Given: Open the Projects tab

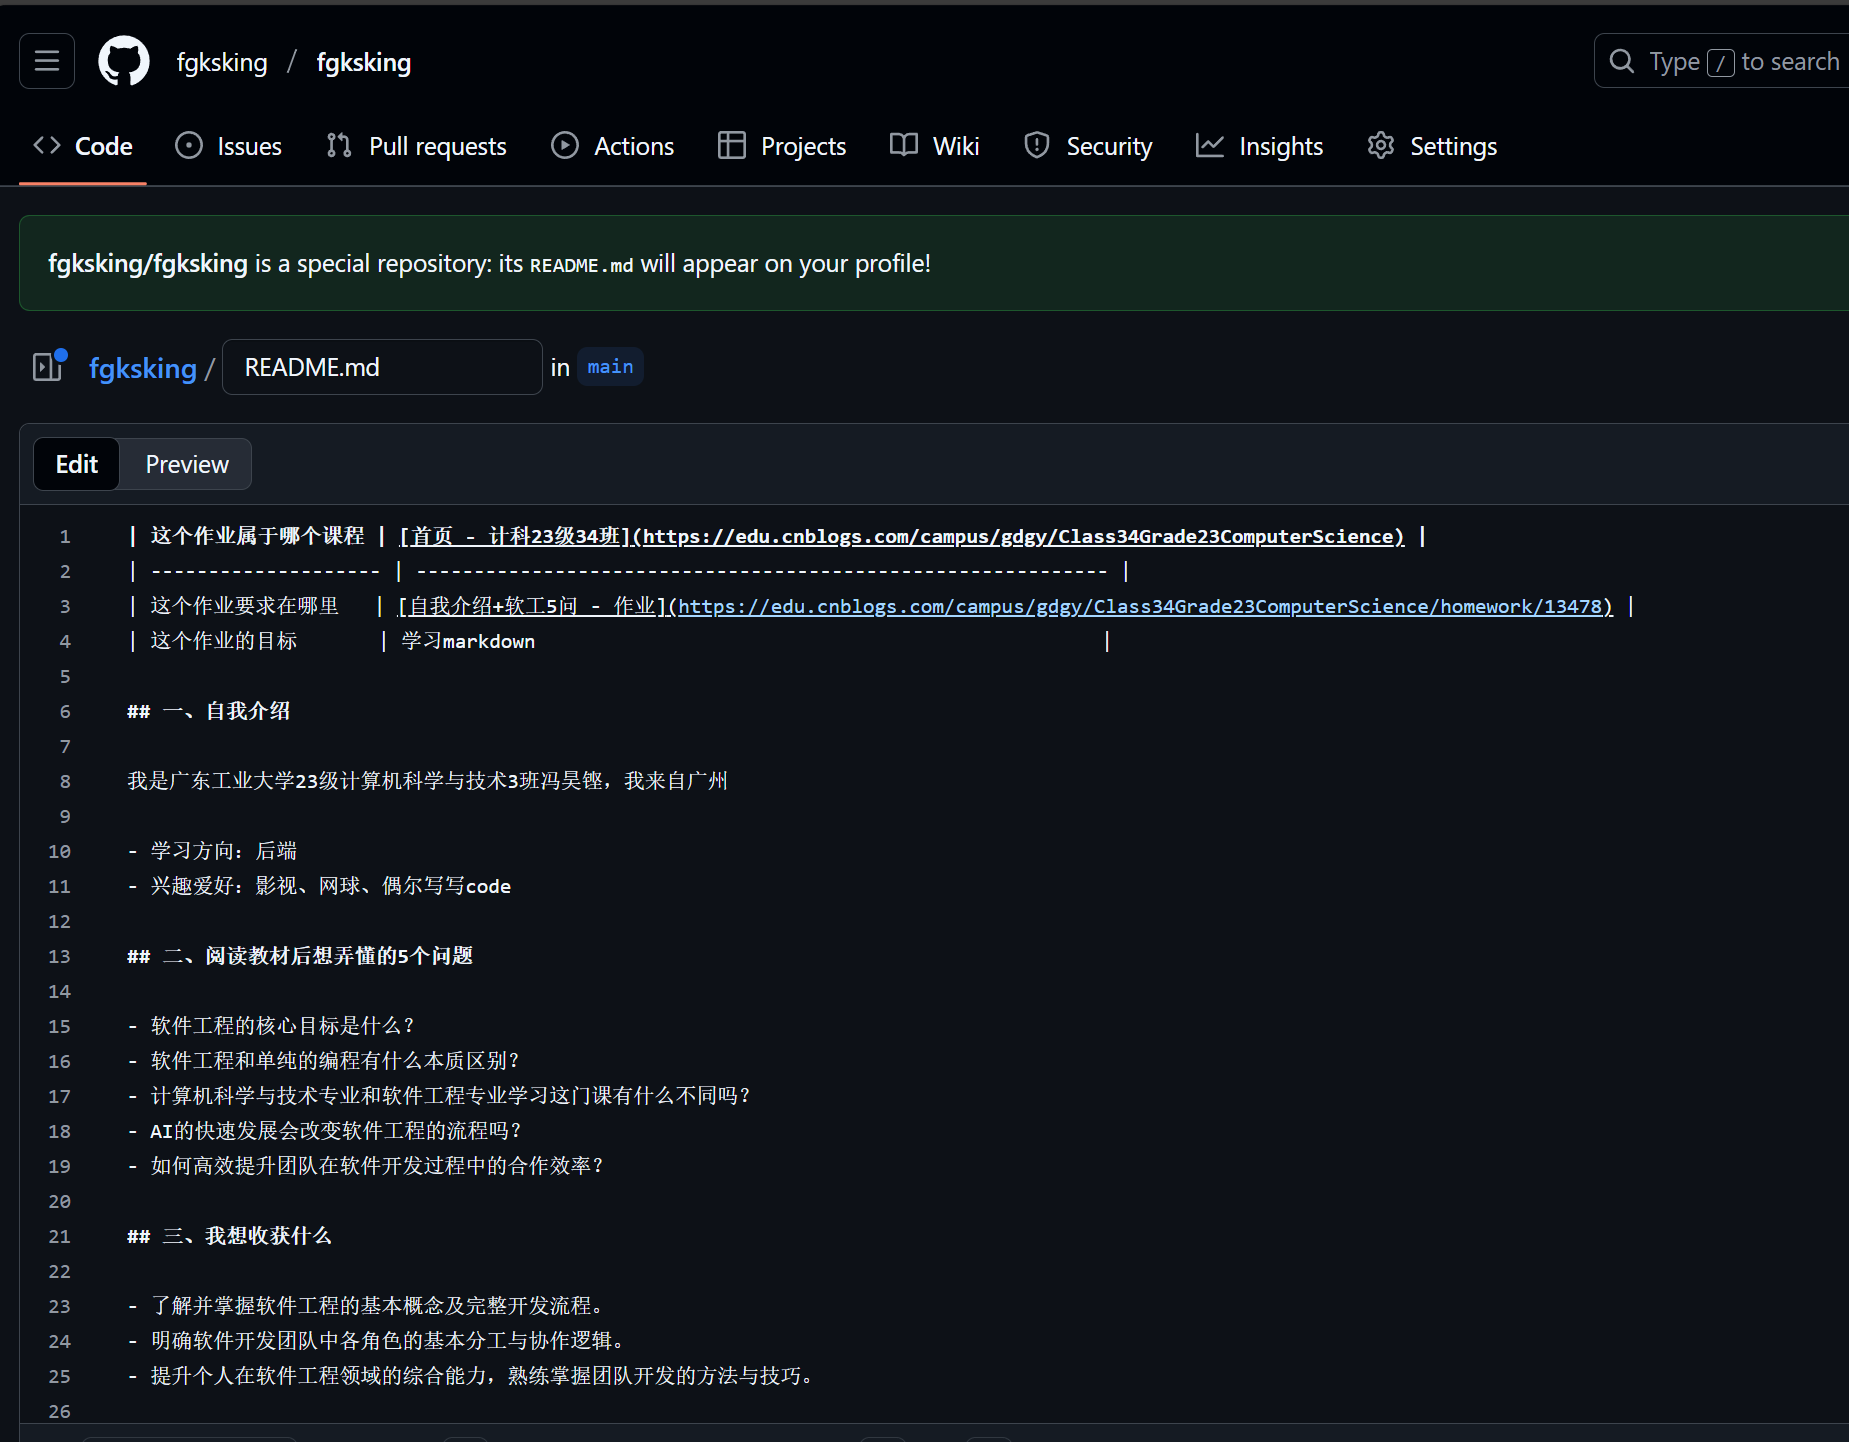Looking at the screenshot, I should pyautogui.click(x=782, y=146).
